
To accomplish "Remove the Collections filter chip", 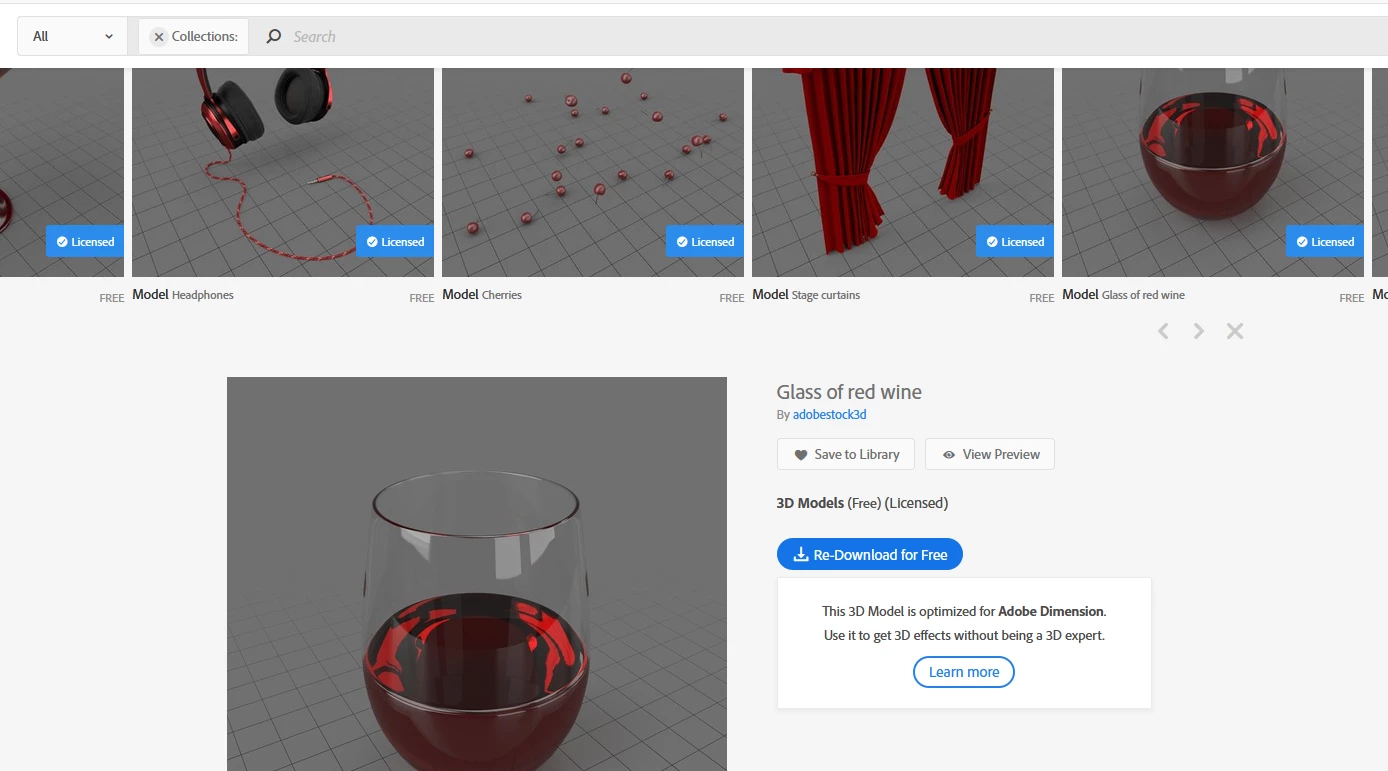I will 158,36.
